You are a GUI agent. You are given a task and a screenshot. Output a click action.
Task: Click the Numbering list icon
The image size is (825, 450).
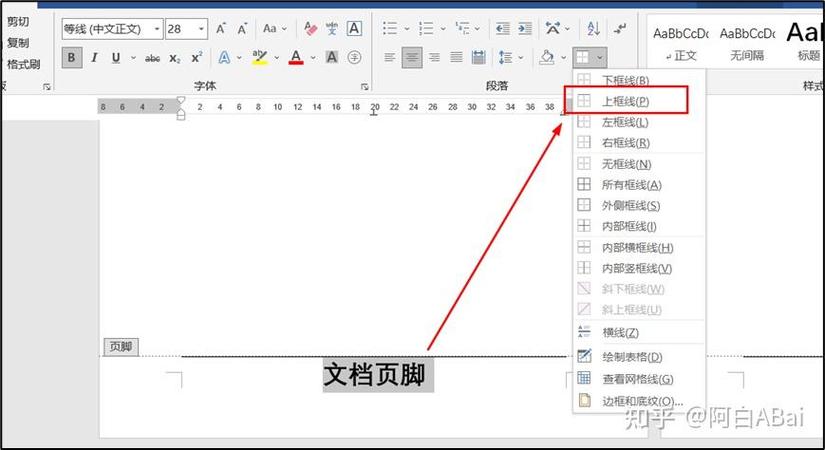click(x=426, y=28)
